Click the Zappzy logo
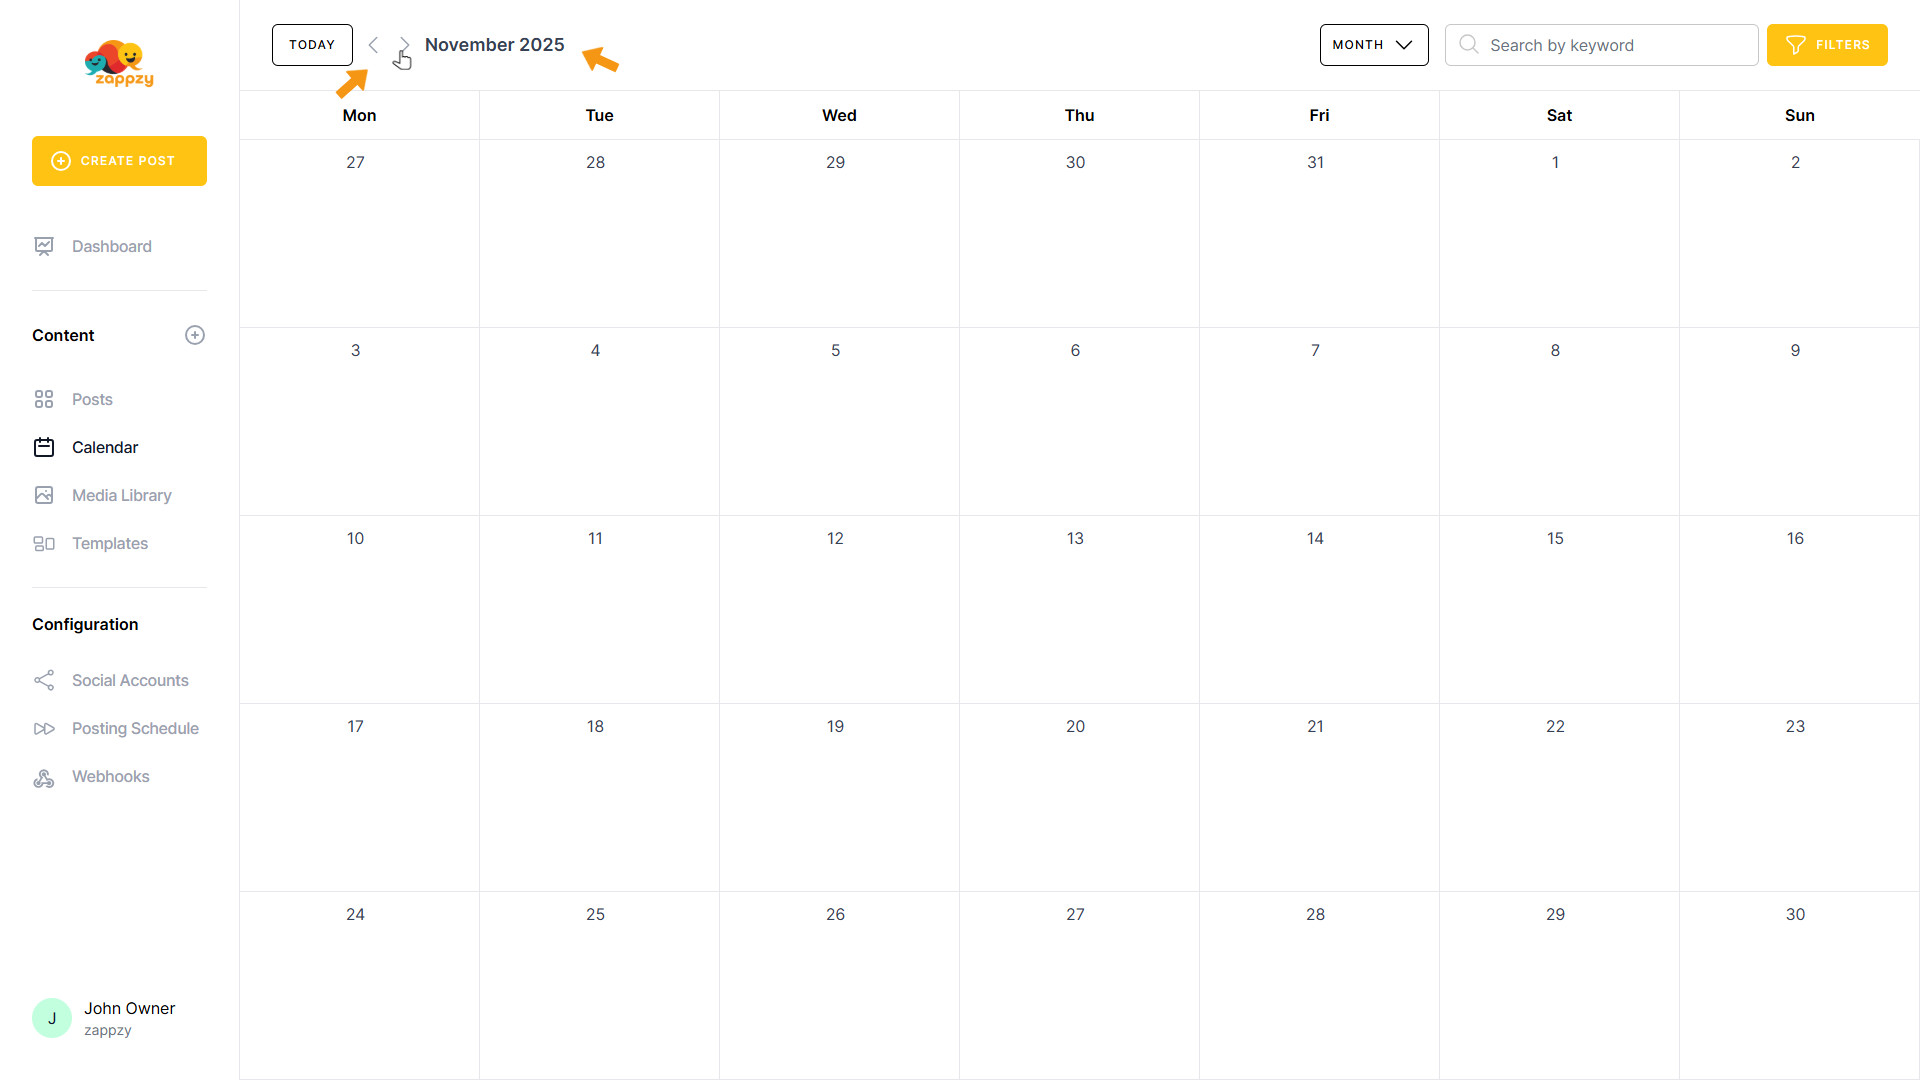 tap(119, 64)
